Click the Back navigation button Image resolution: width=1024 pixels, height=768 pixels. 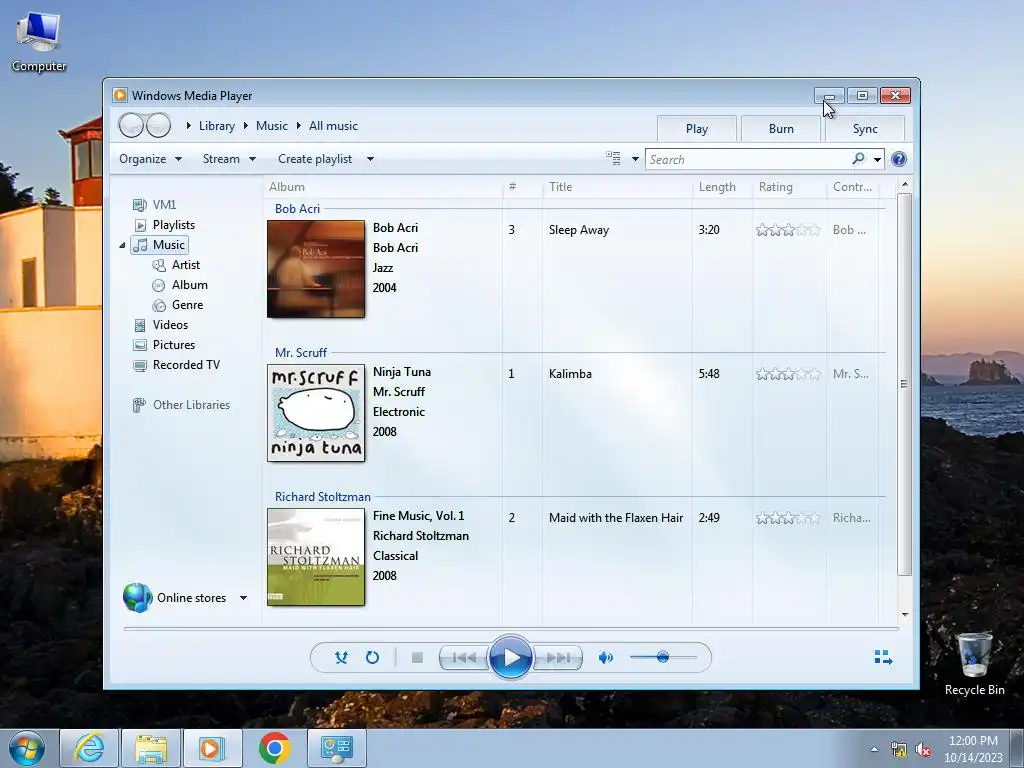tap(131, 125)
